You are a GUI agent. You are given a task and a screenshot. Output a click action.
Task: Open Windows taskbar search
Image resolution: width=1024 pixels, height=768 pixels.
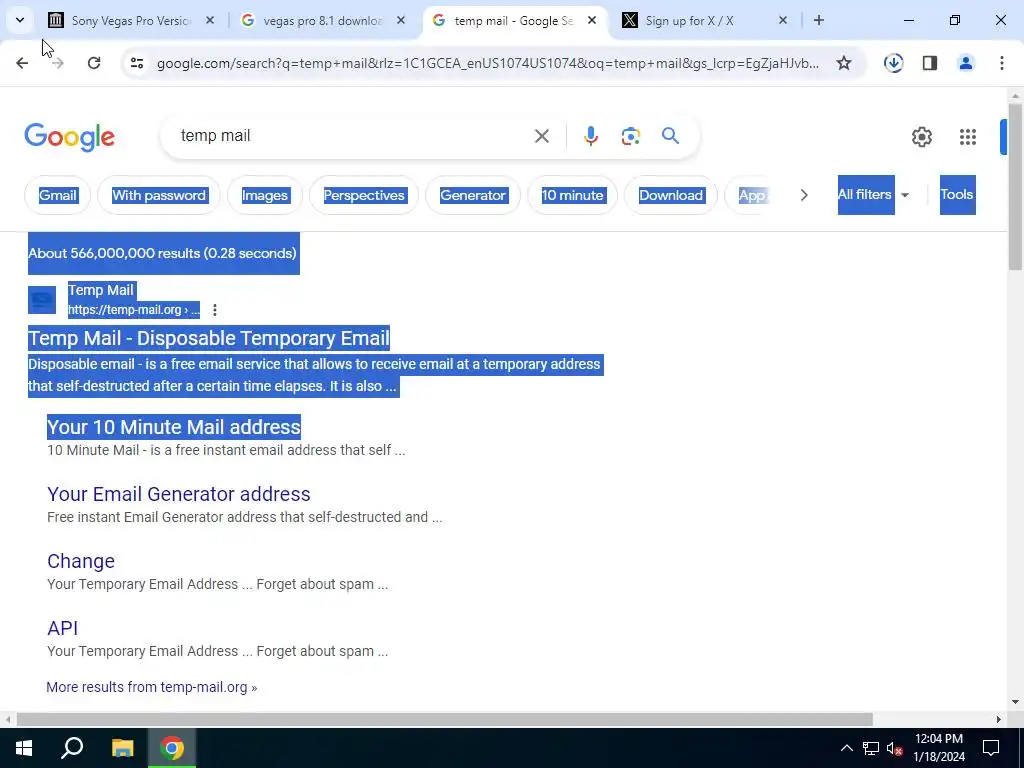[72, 748]
